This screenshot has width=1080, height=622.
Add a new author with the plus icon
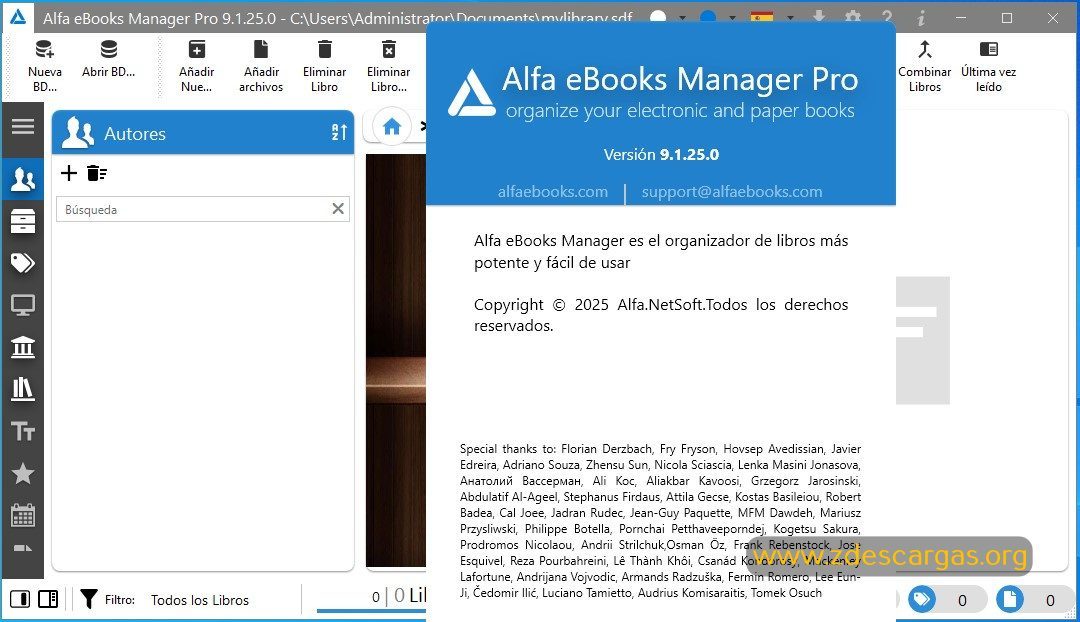tap(69, 173)
